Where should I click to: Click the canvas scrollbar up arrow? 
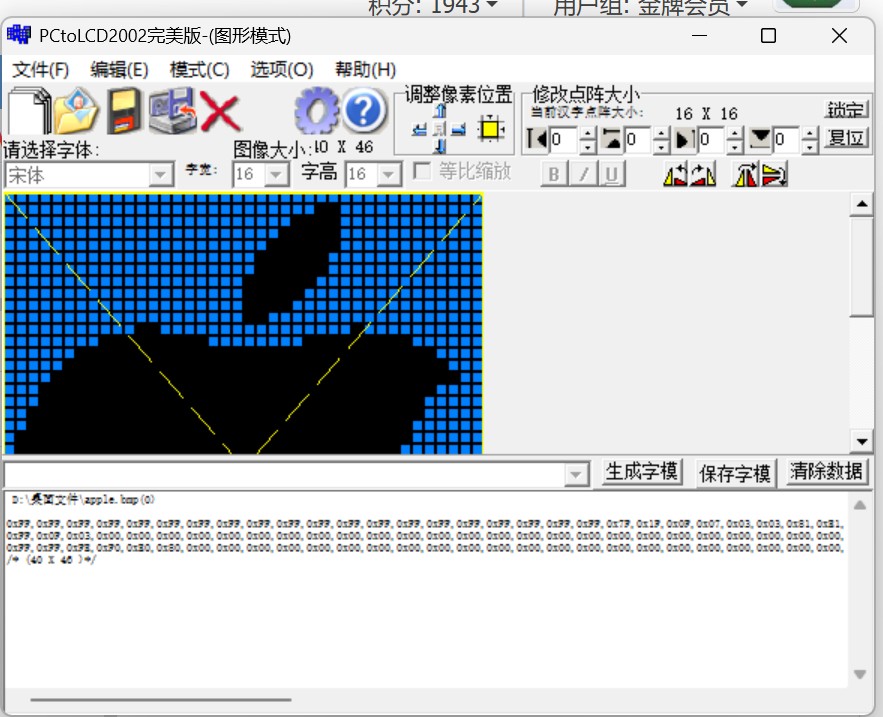click(862, 204)
